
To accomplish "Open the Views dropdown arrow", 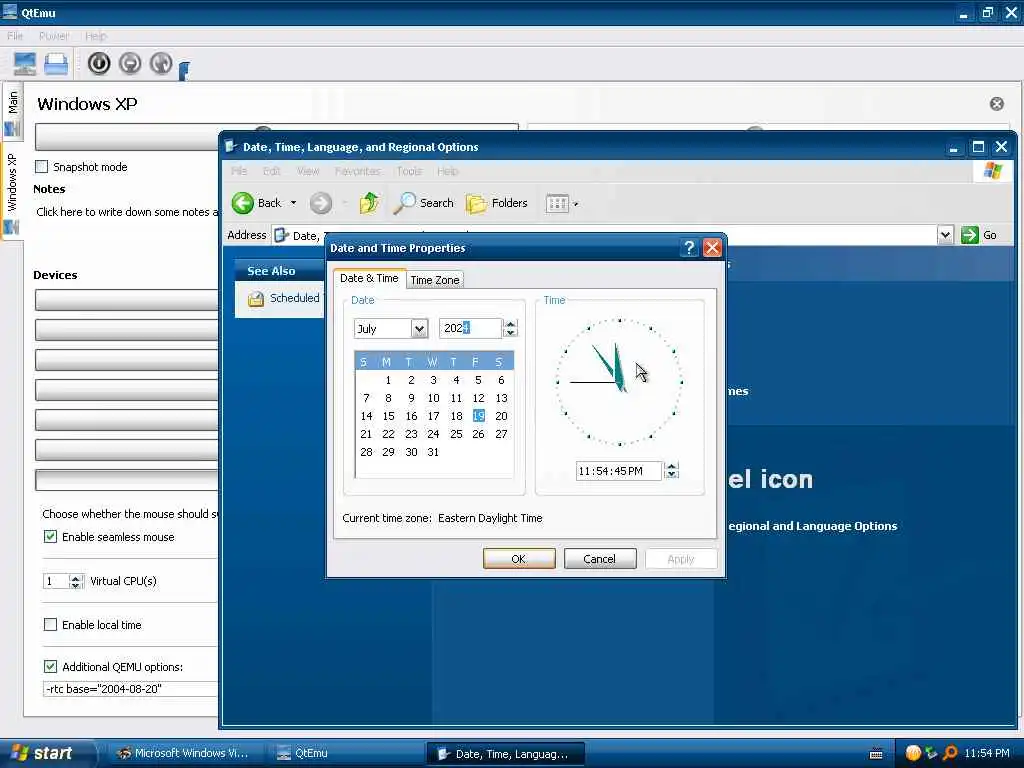I will point(575,204).
